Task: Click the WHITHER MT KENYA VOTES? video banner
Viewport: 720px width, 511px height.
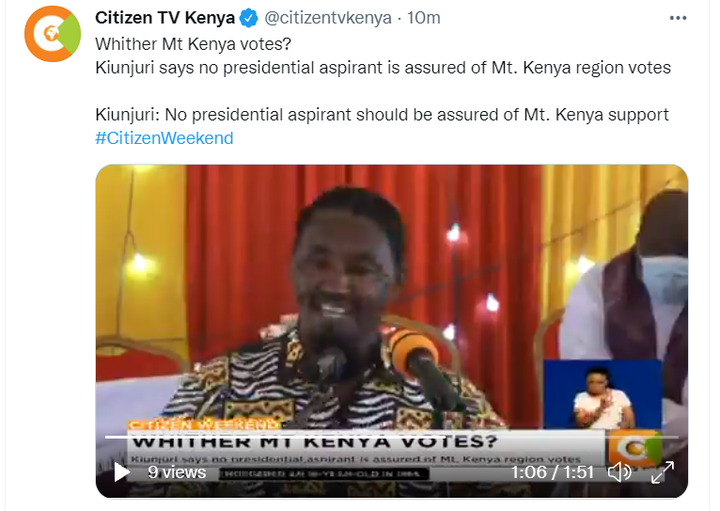Action: point(315,442)
